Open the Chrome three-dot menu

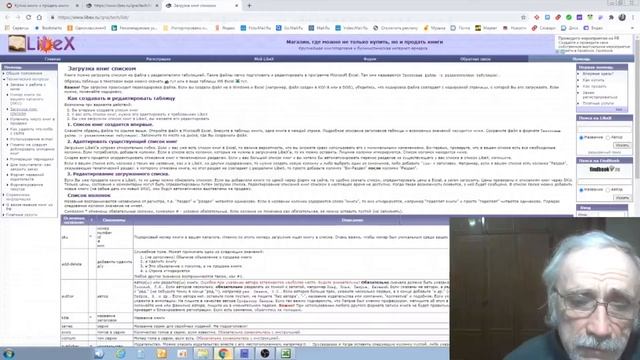(x=633, y=18)
